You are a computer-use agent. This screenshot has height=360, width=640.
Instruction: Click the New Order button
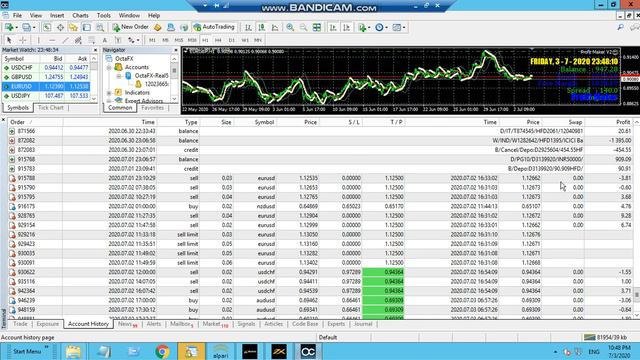130,27
